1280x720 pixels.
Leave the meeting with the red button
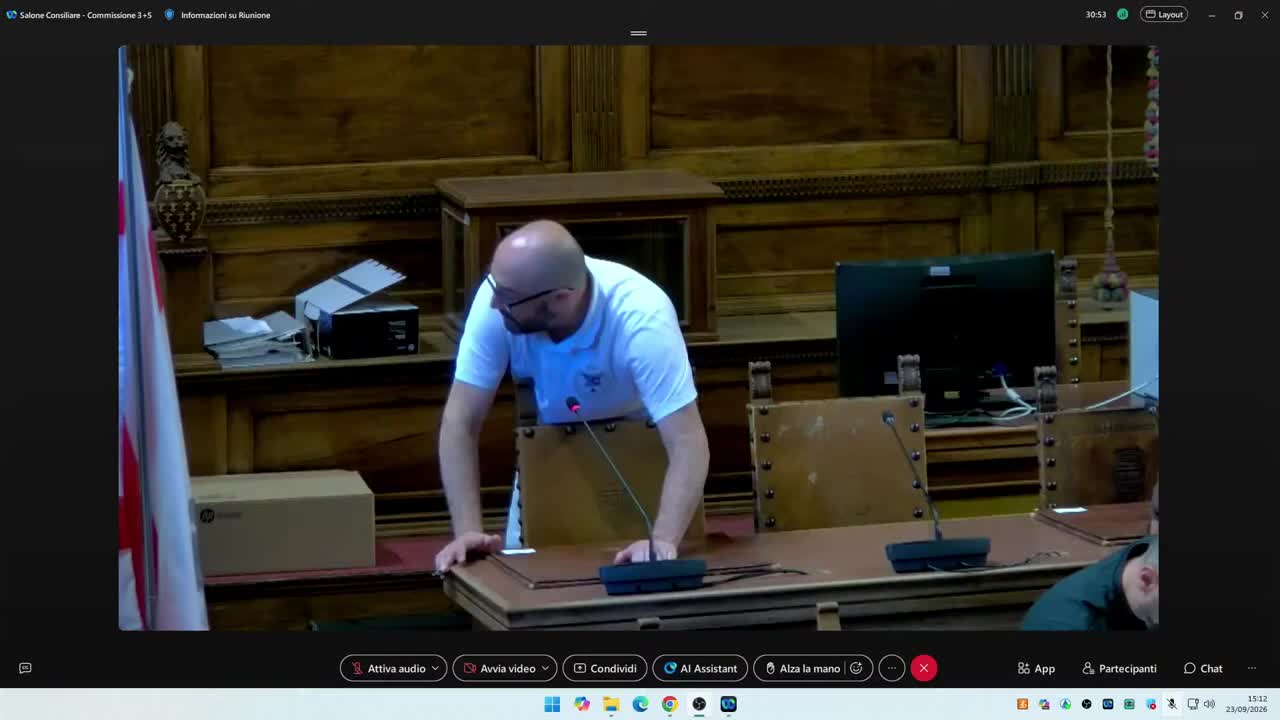pyautogui.click(x=924, y=668)
